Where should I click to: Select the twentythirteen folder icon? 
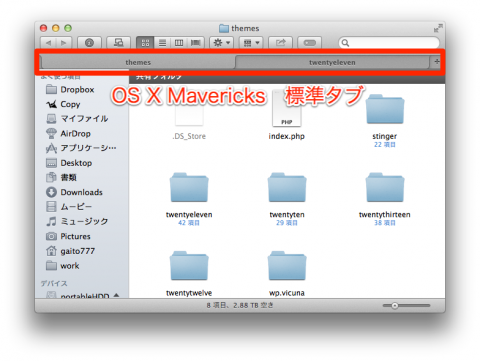385,187
